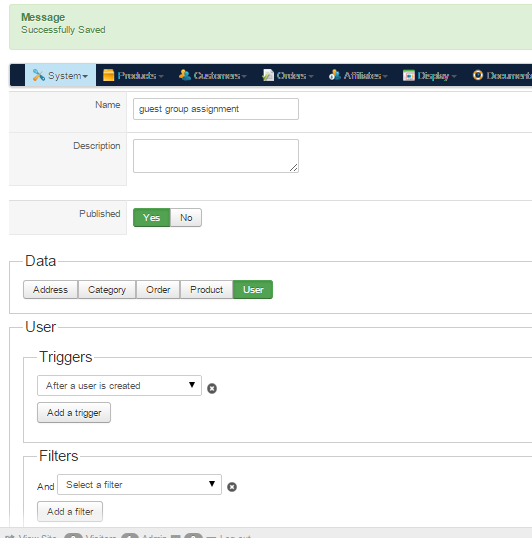532x538 pixels.
Task: Click the Customers people icon
Action: pyautogui.click(x=185, y=75)
